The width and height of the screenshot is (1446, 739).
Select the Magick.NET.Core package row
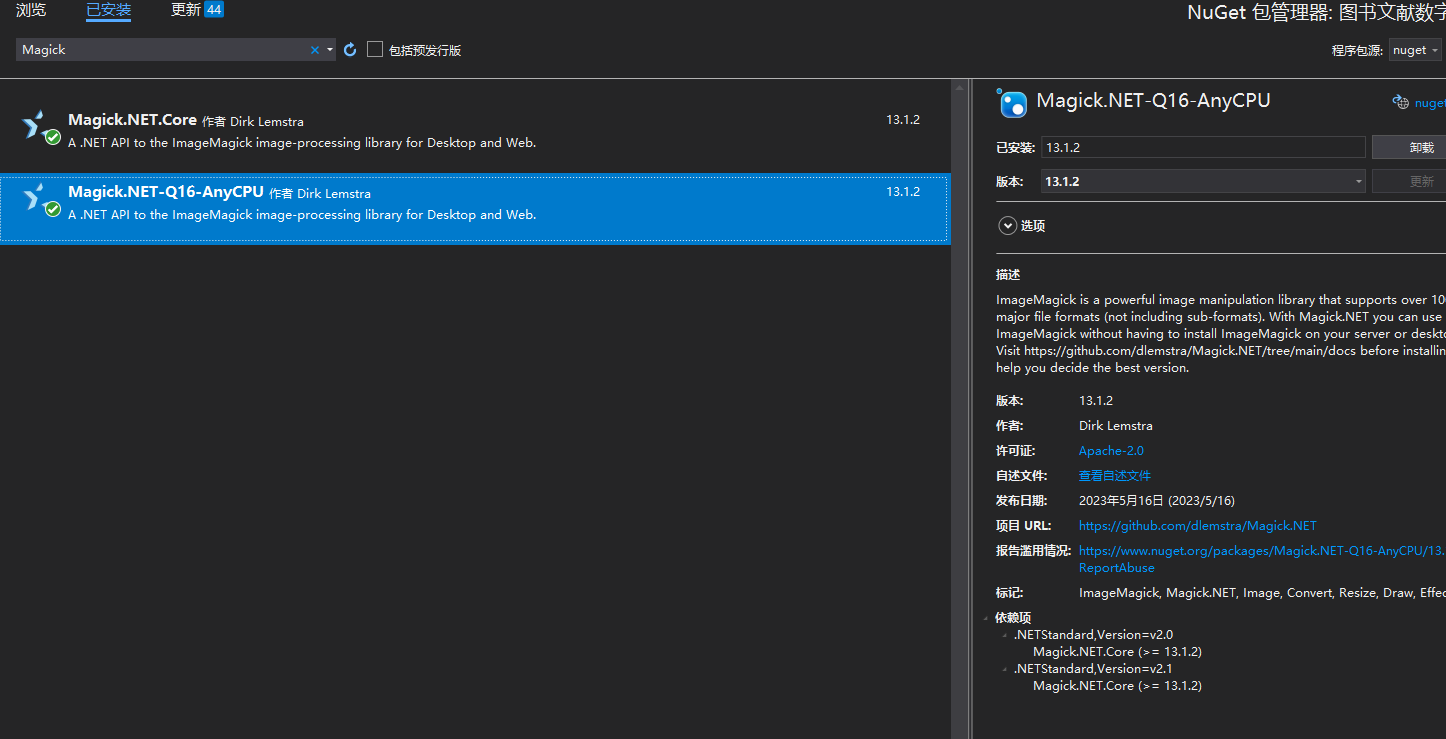tap(475, 131)
